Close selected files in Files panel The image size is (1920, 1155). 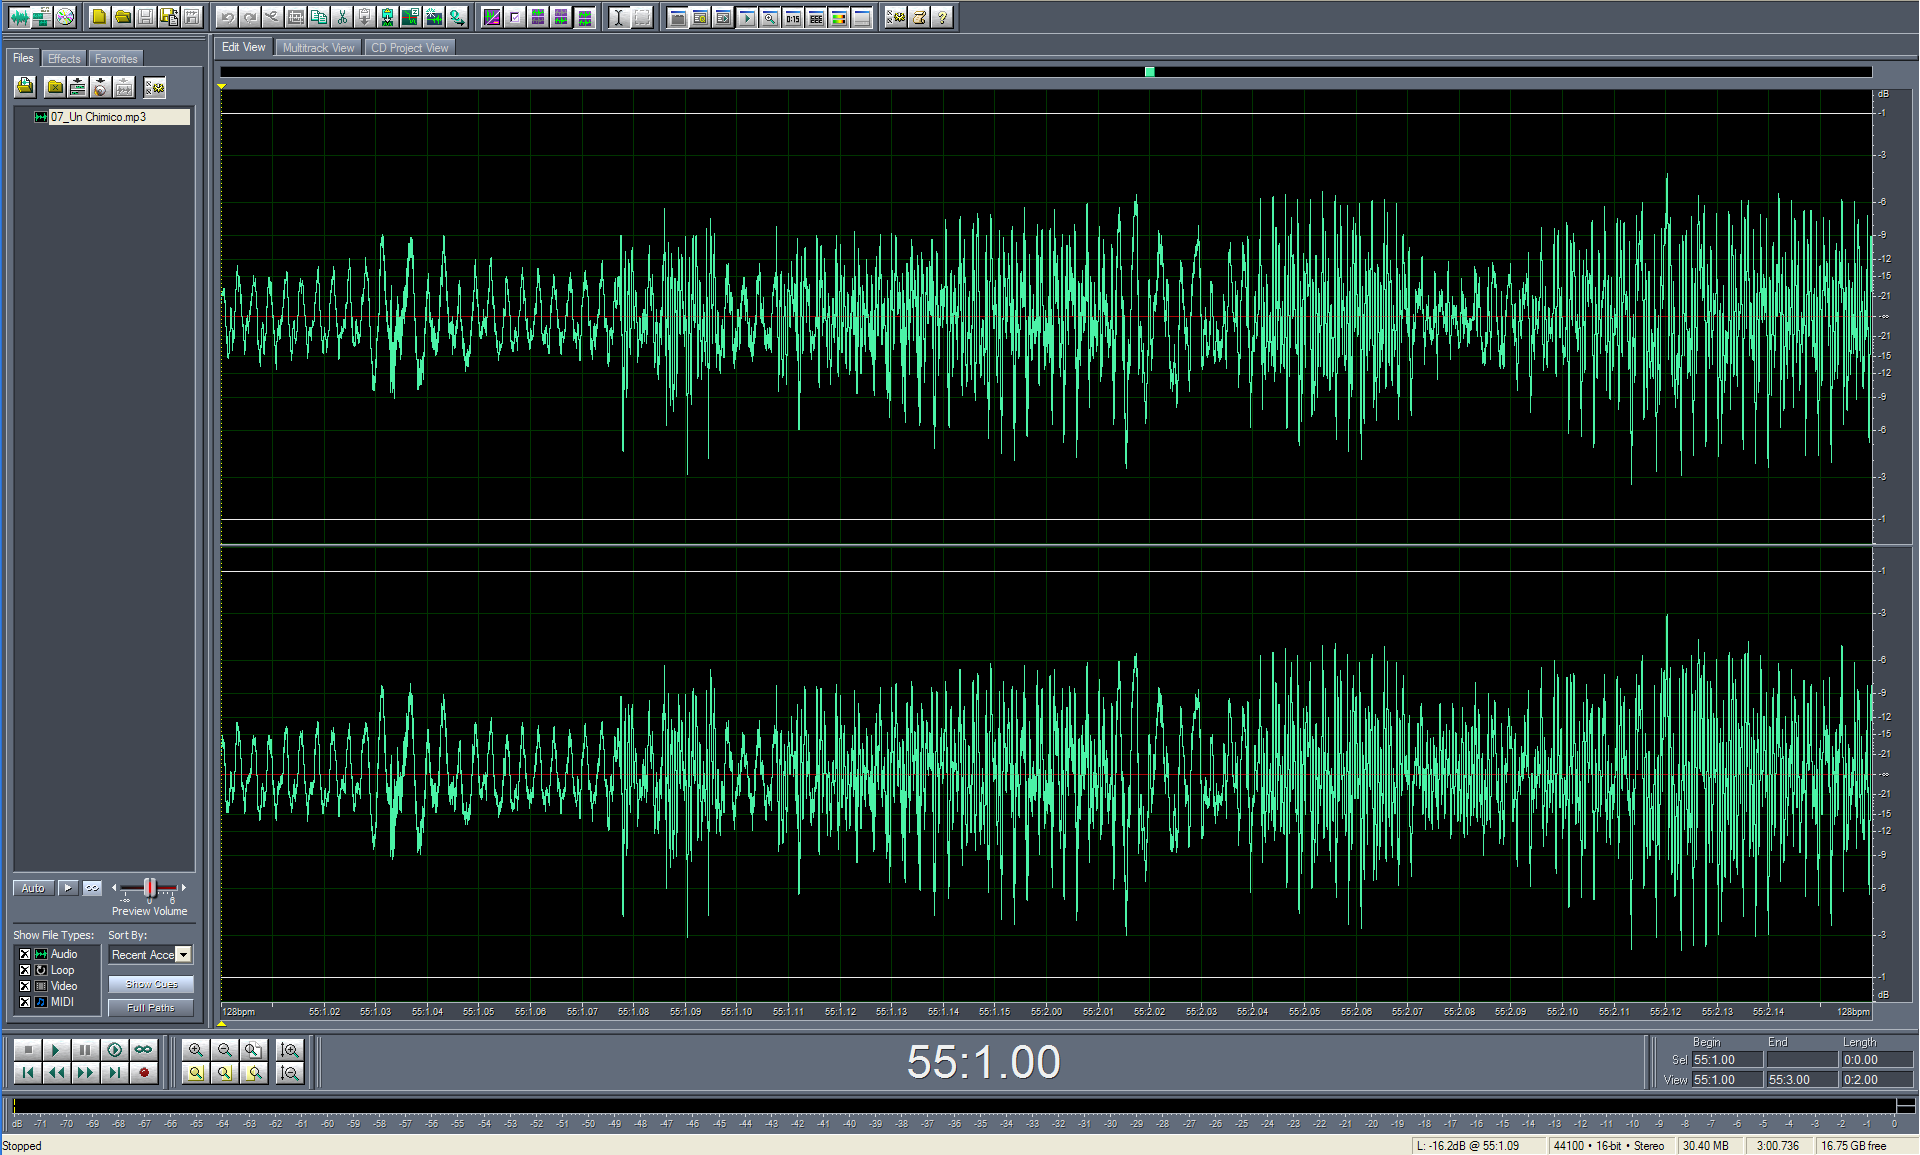click(55, 87)
